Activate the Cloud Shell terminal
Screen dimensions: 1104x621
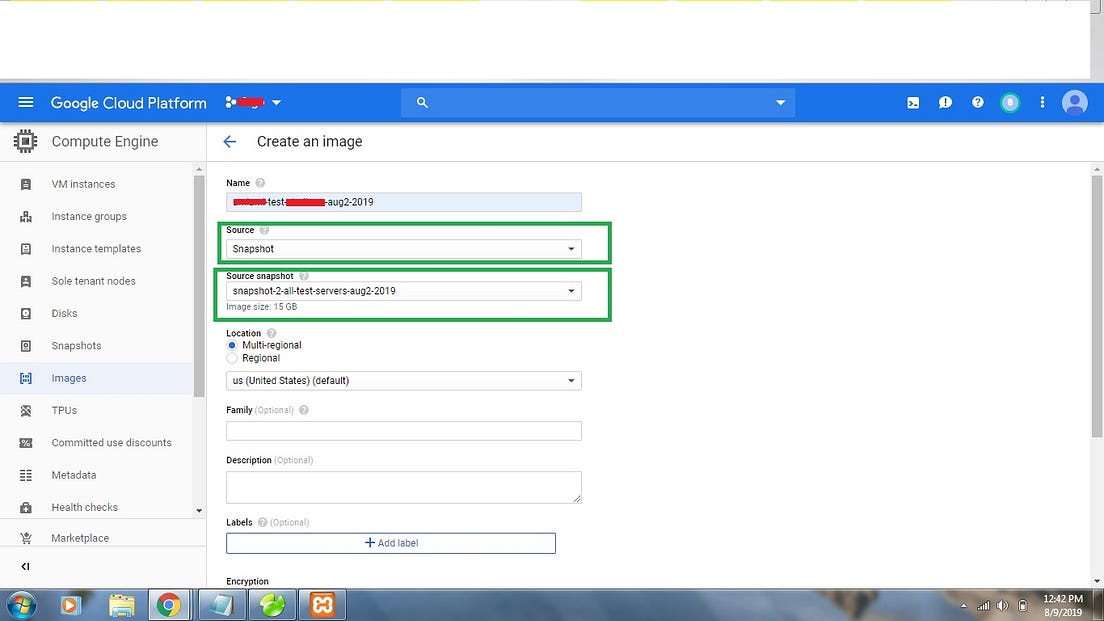click(x=912, y=102)
